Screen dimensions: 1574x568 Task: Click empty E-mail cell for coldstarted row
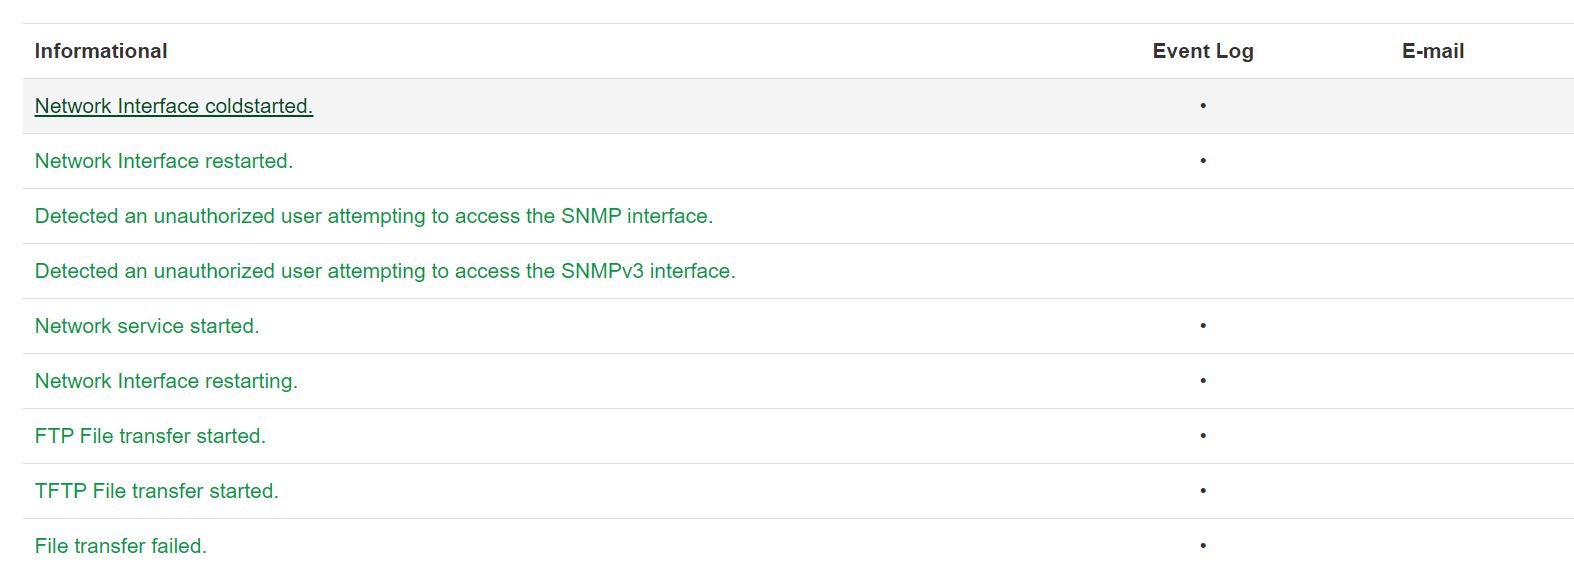(1433, 106)
